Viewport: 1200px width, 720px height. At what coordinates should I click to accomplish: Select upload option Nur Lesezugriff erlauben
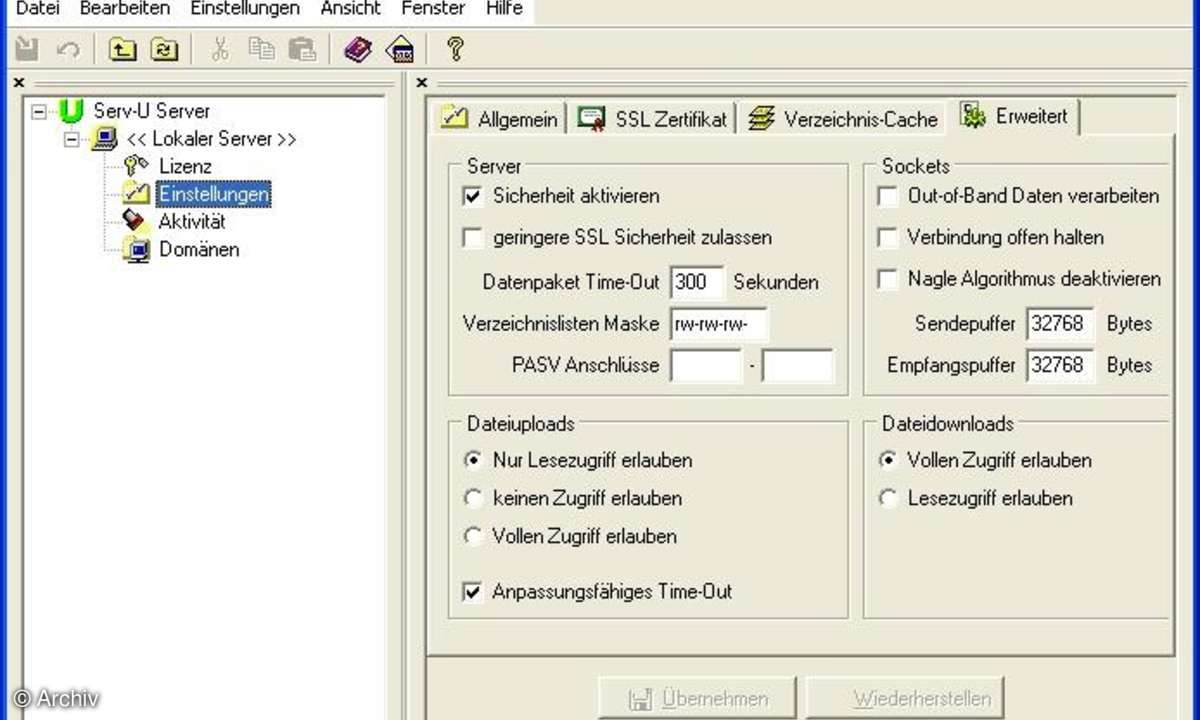click(x=474, y=461)
